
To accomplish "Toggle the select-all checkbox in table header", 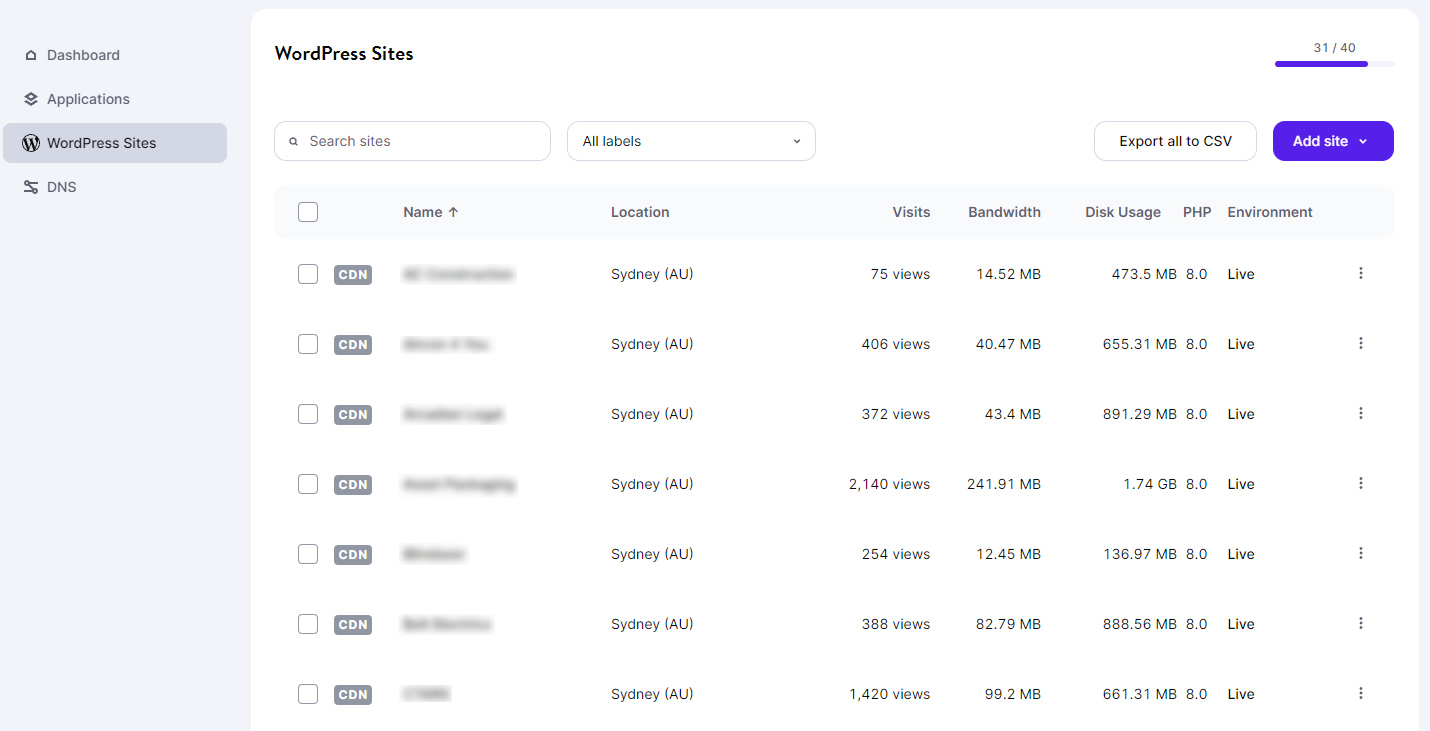I will 308,212.
